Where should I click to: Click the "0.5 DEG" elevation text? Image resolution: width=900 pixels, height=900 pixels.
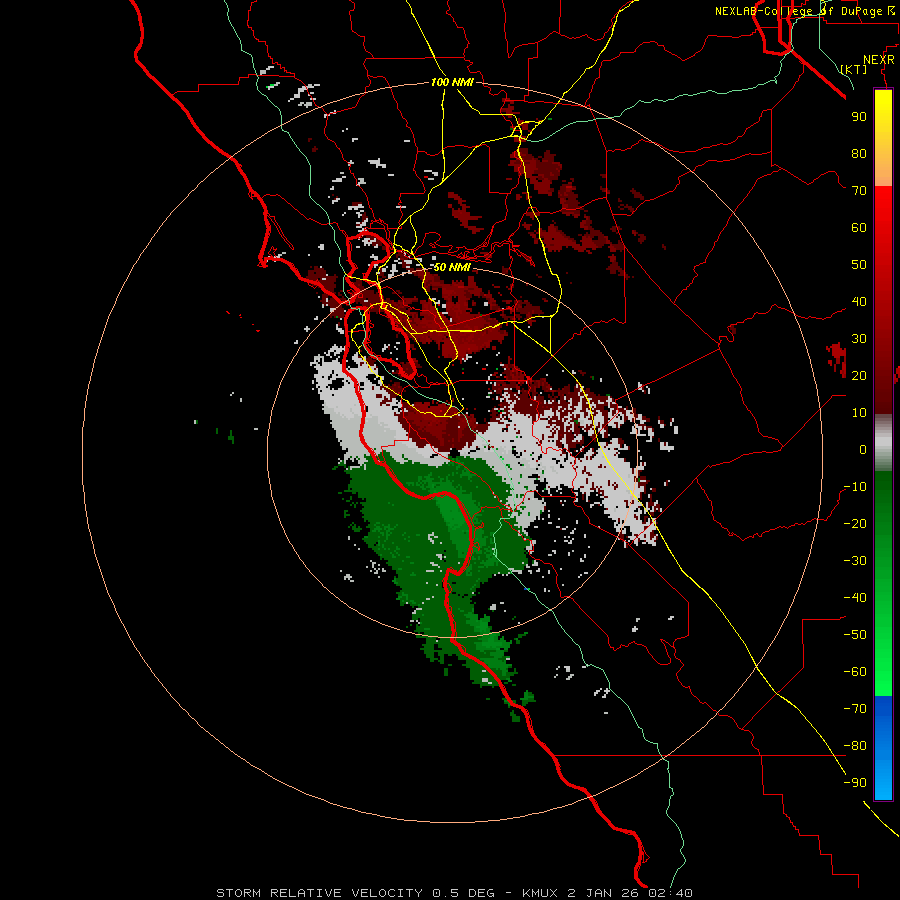463,893
